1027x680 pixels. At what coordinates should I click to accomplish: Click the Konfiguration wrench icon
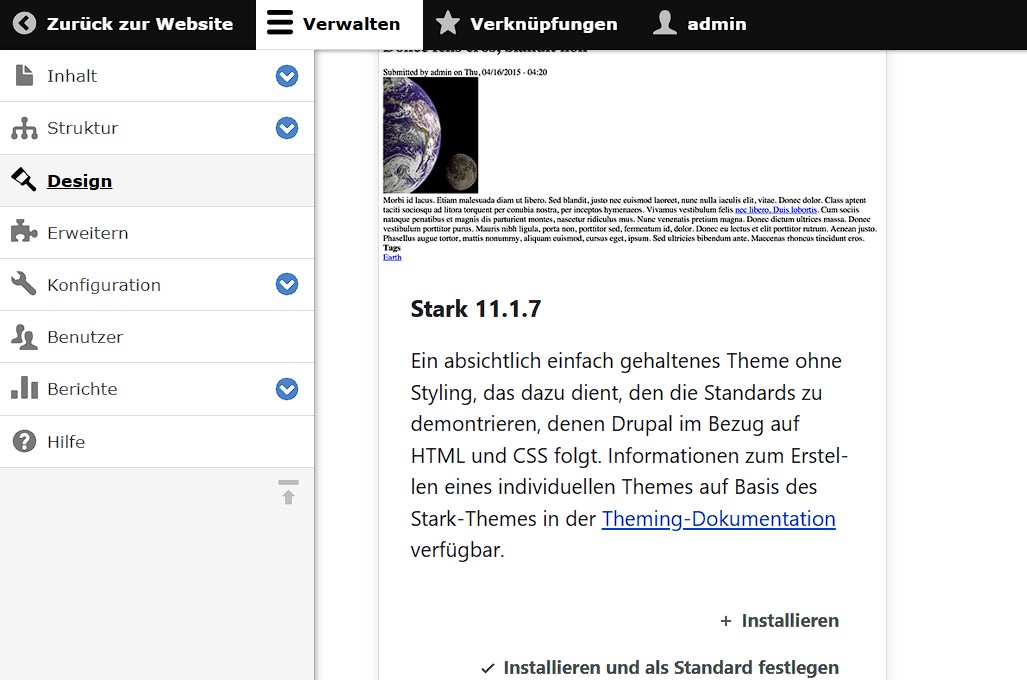(24, 284)
